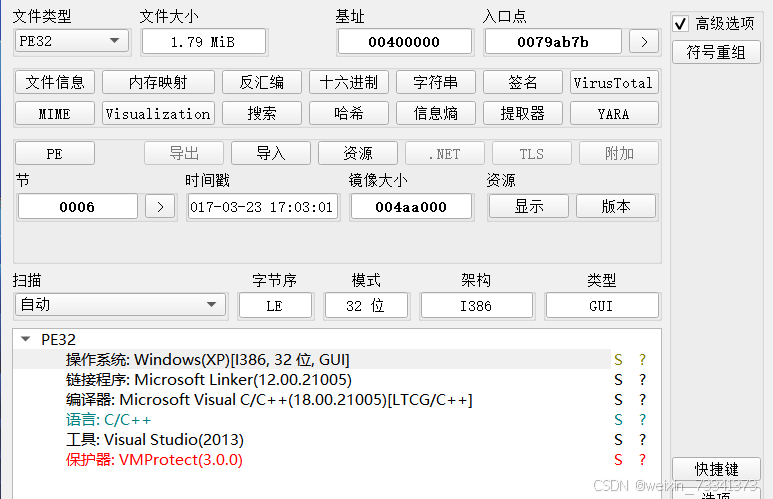Image resolution: width=773 pixels, height=499 pixels.
Task: Click the 文件大小 1.79 MiB field
Action: pyautogui.click(x=204, y=41)
